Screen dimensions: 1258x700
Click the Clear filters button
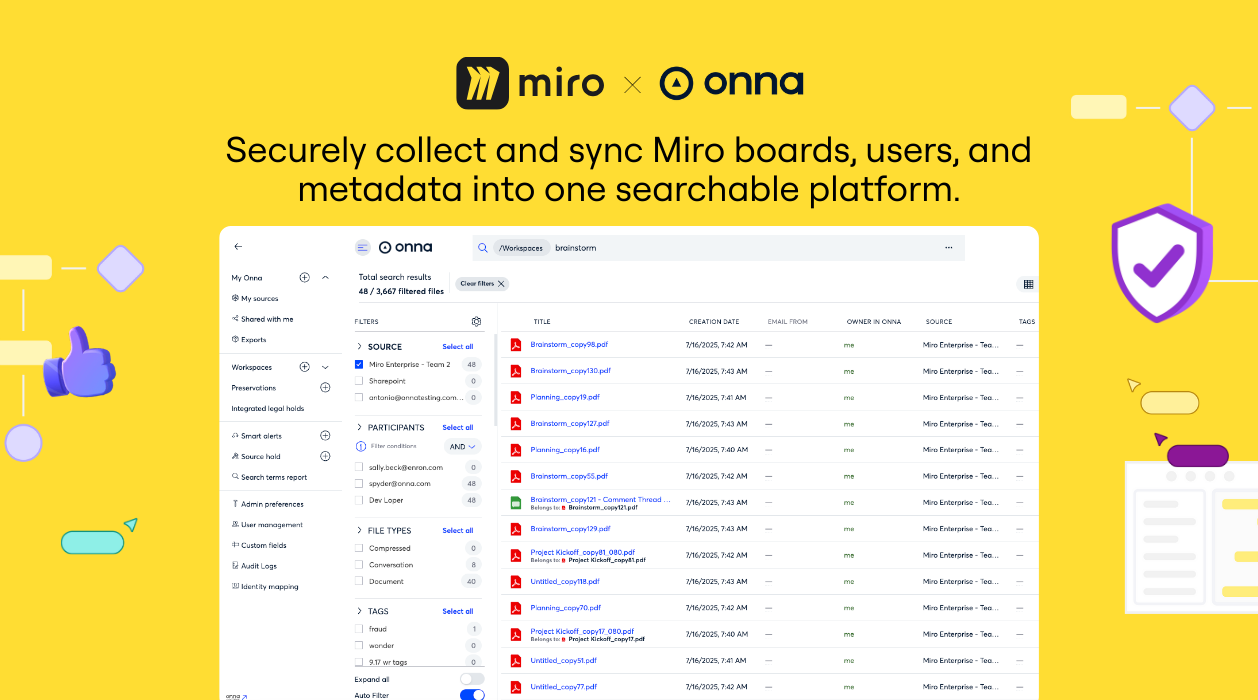click(483, 284)
